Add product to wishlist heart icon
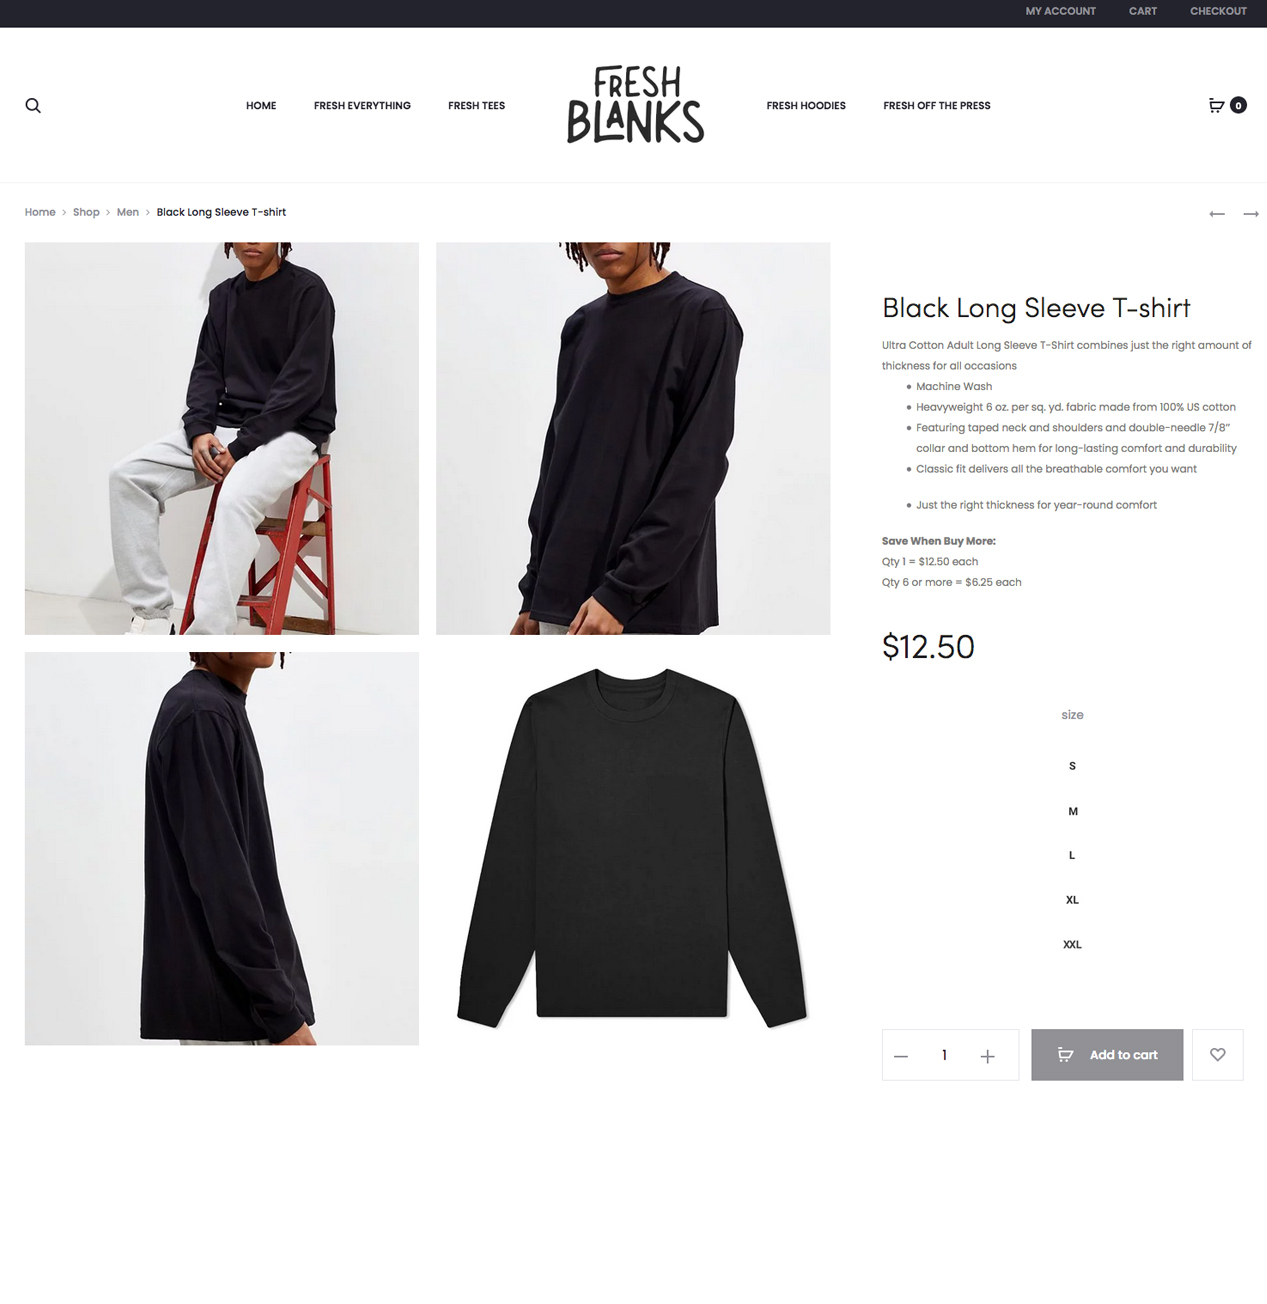 (1218, 1055)
